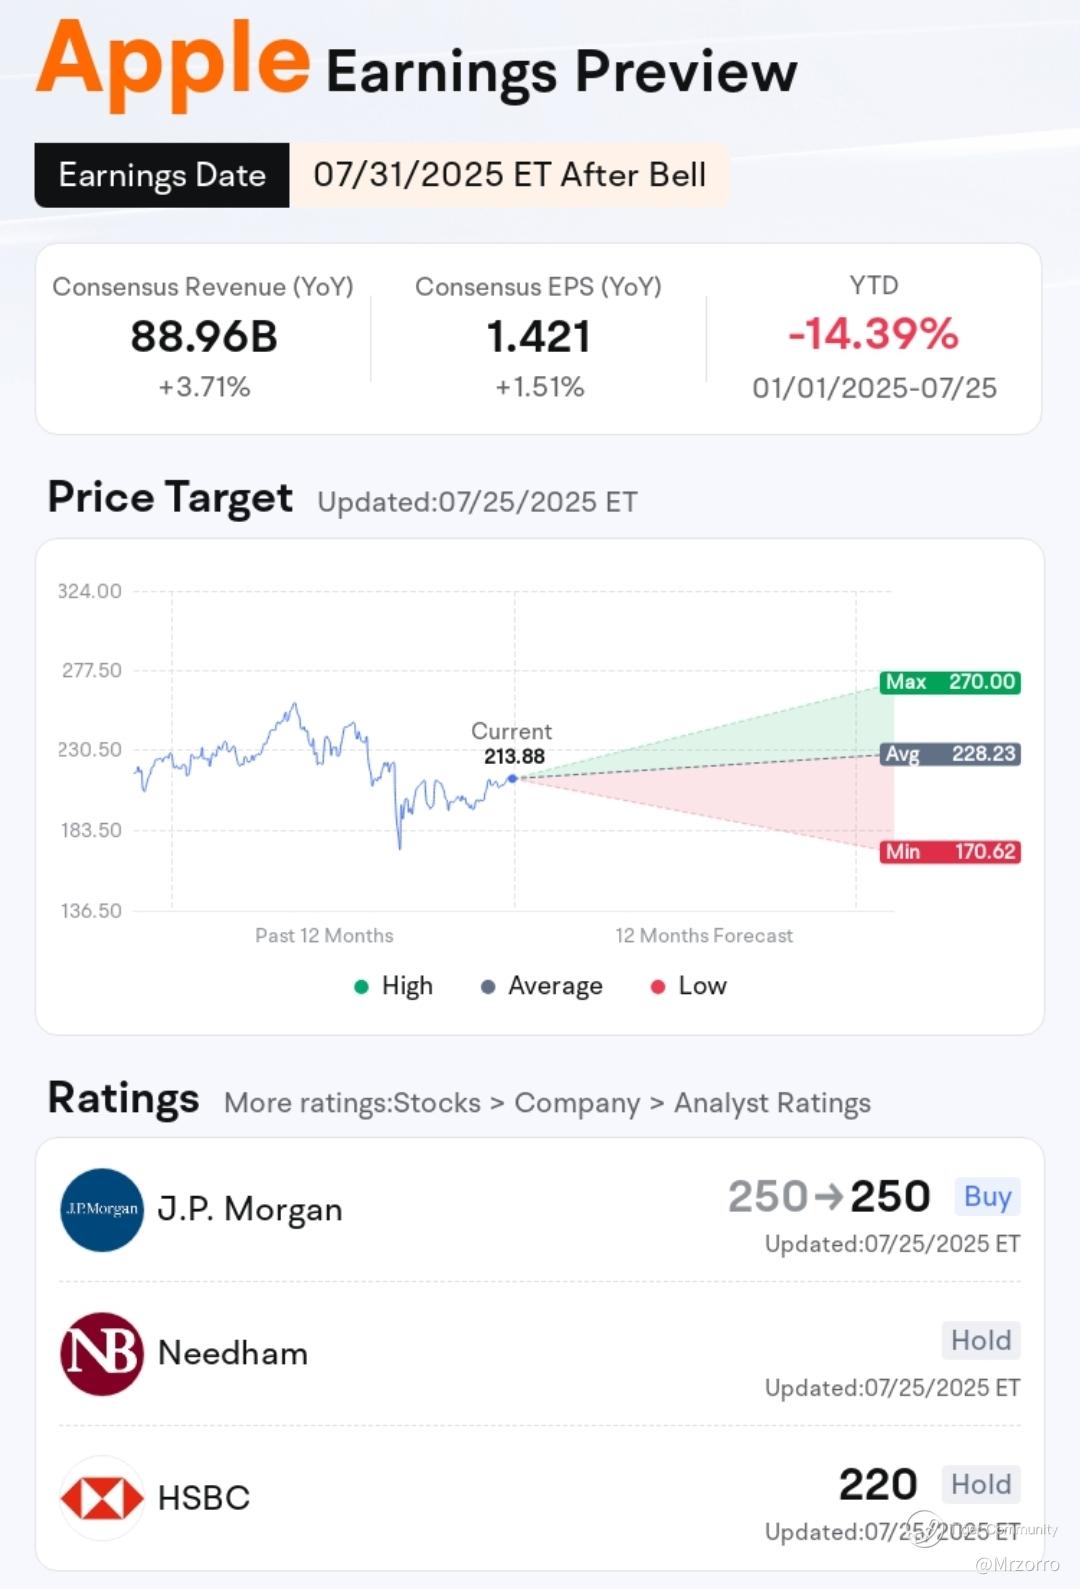1080x1589 pixels.
Task: Click the HSBC Hold rating badge
Action: (980, 1484)
